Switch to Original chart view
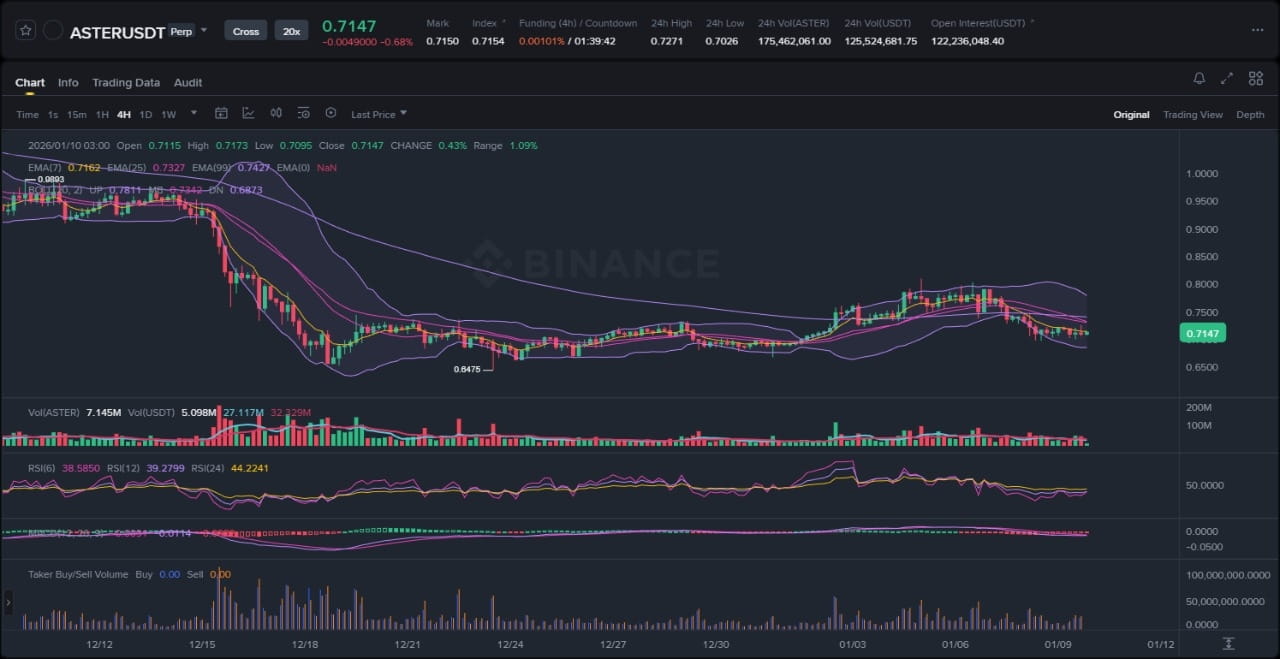 (x=1131, y=114)
